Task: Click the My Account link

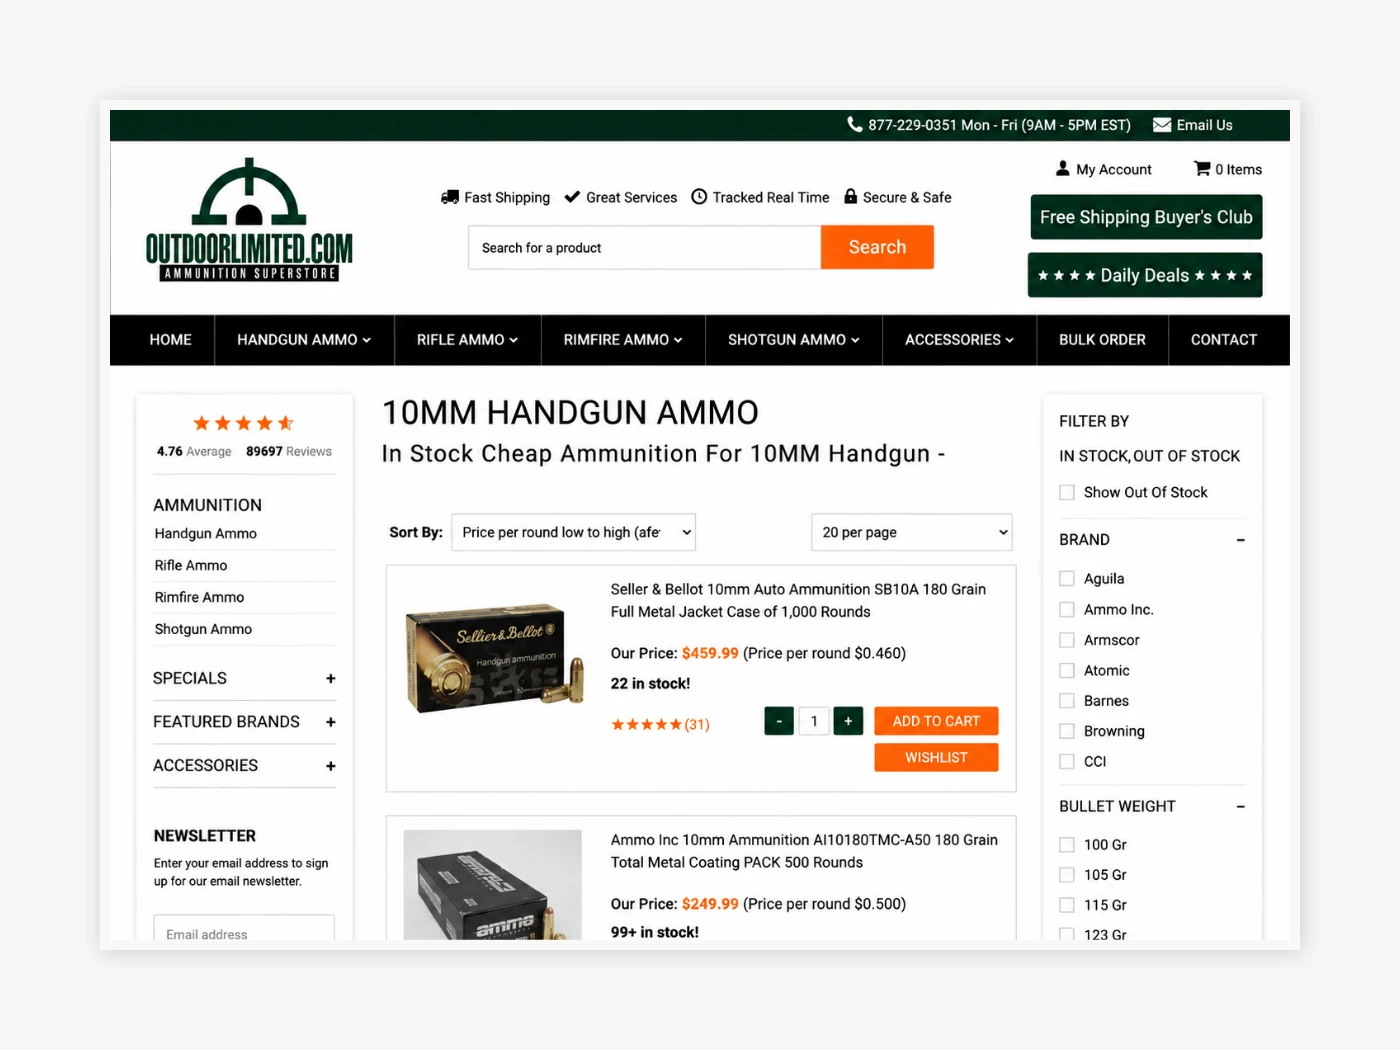Action: click(x=1114, y=170)
